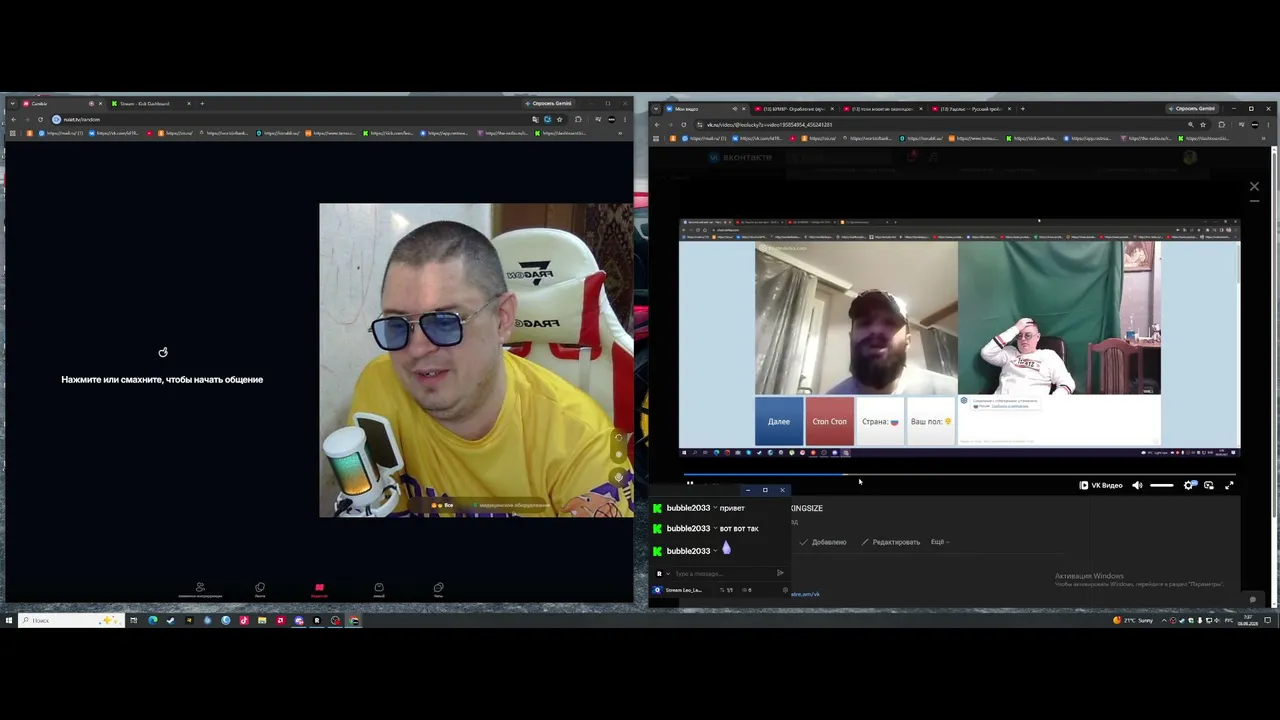The width and height of the screenshot is (1280, 720).
Task: Mute the VK video player
Action: (1137, 486)
